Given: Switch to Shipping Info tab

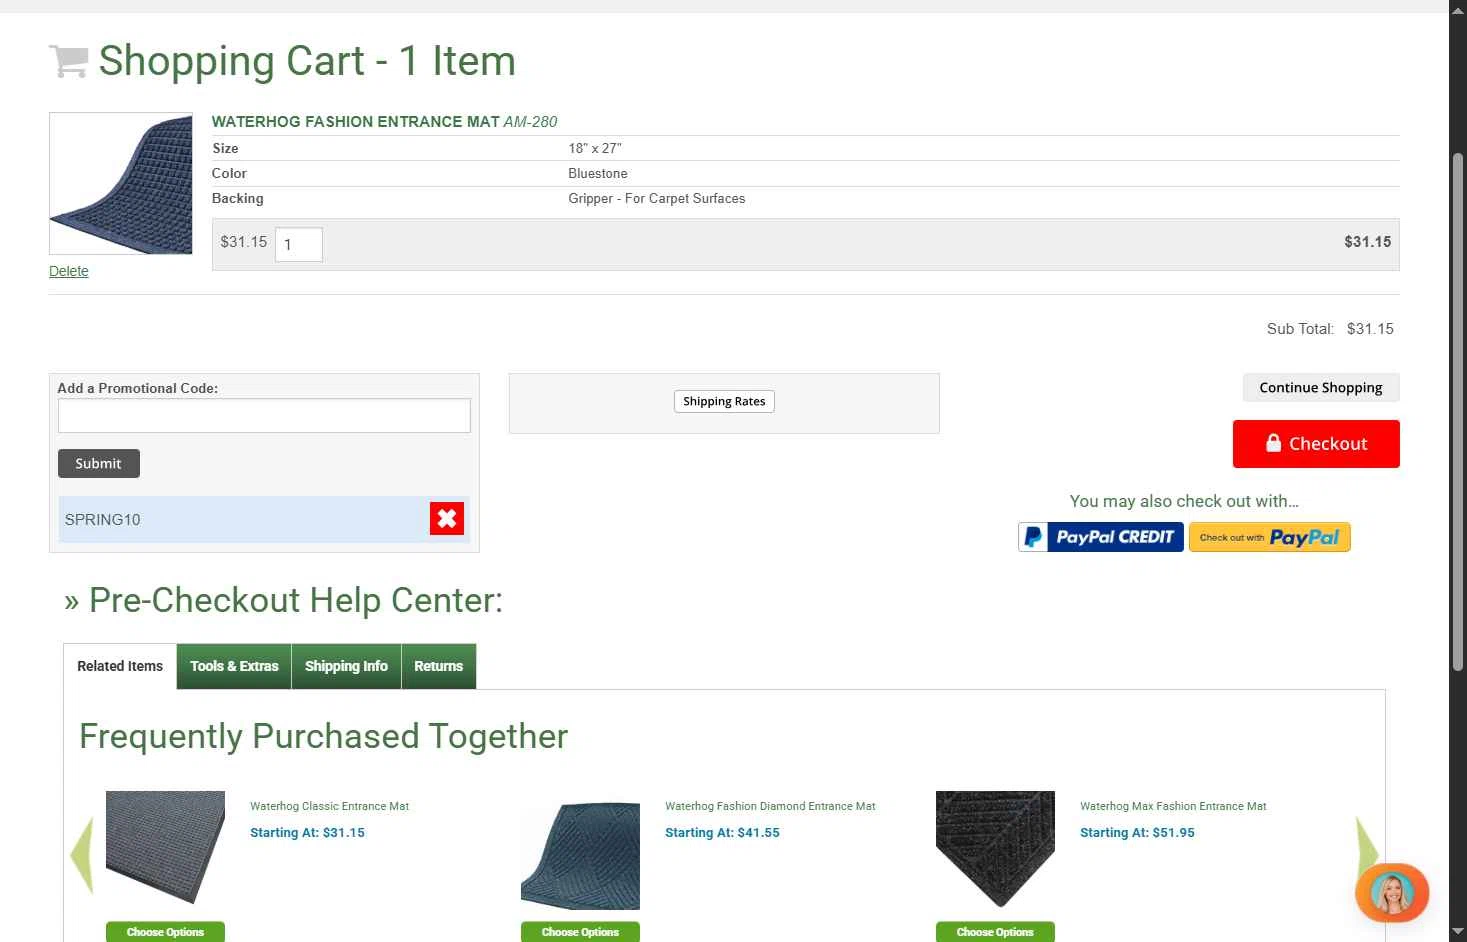Looking at the screenshot, I should 346,666.
